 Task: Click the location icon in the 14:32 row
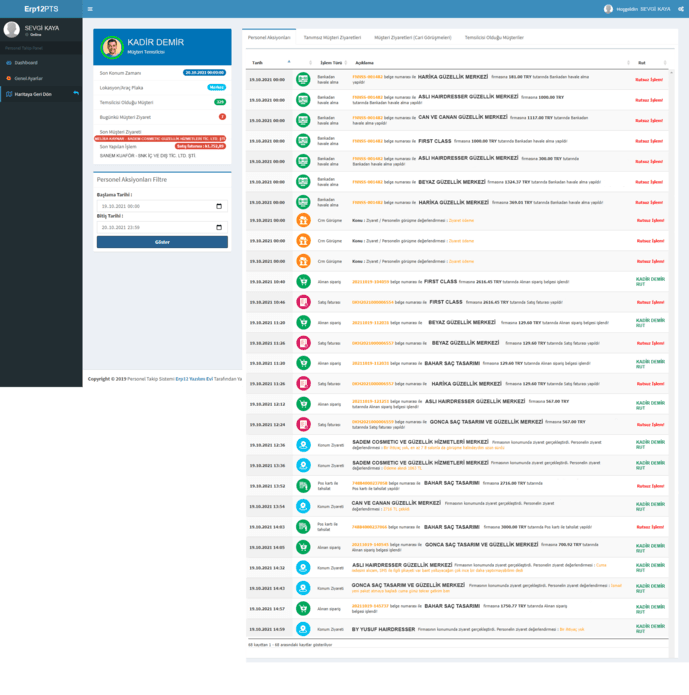click(303, 568)
